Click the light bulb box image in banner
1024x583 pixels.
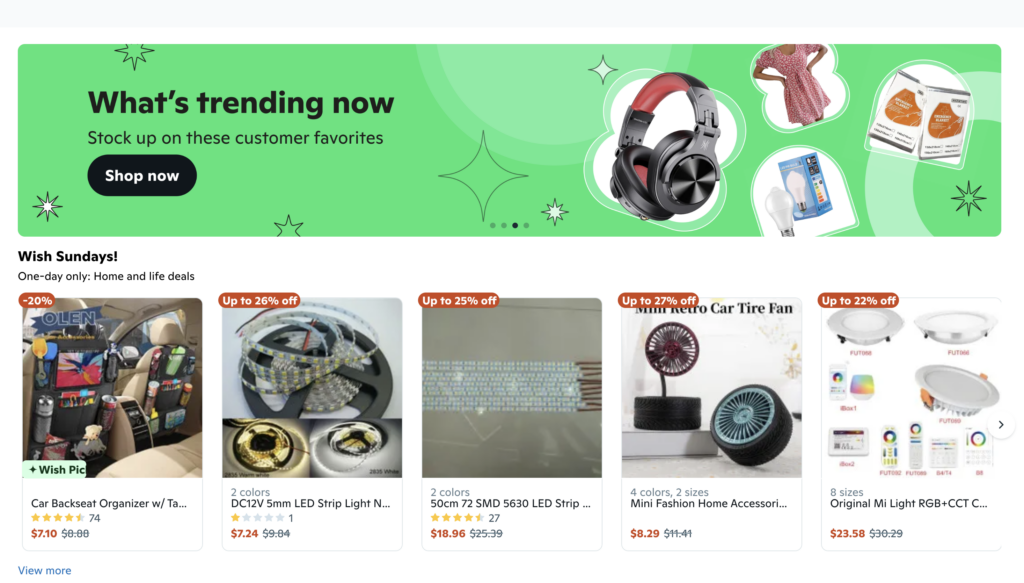point(802,194)
